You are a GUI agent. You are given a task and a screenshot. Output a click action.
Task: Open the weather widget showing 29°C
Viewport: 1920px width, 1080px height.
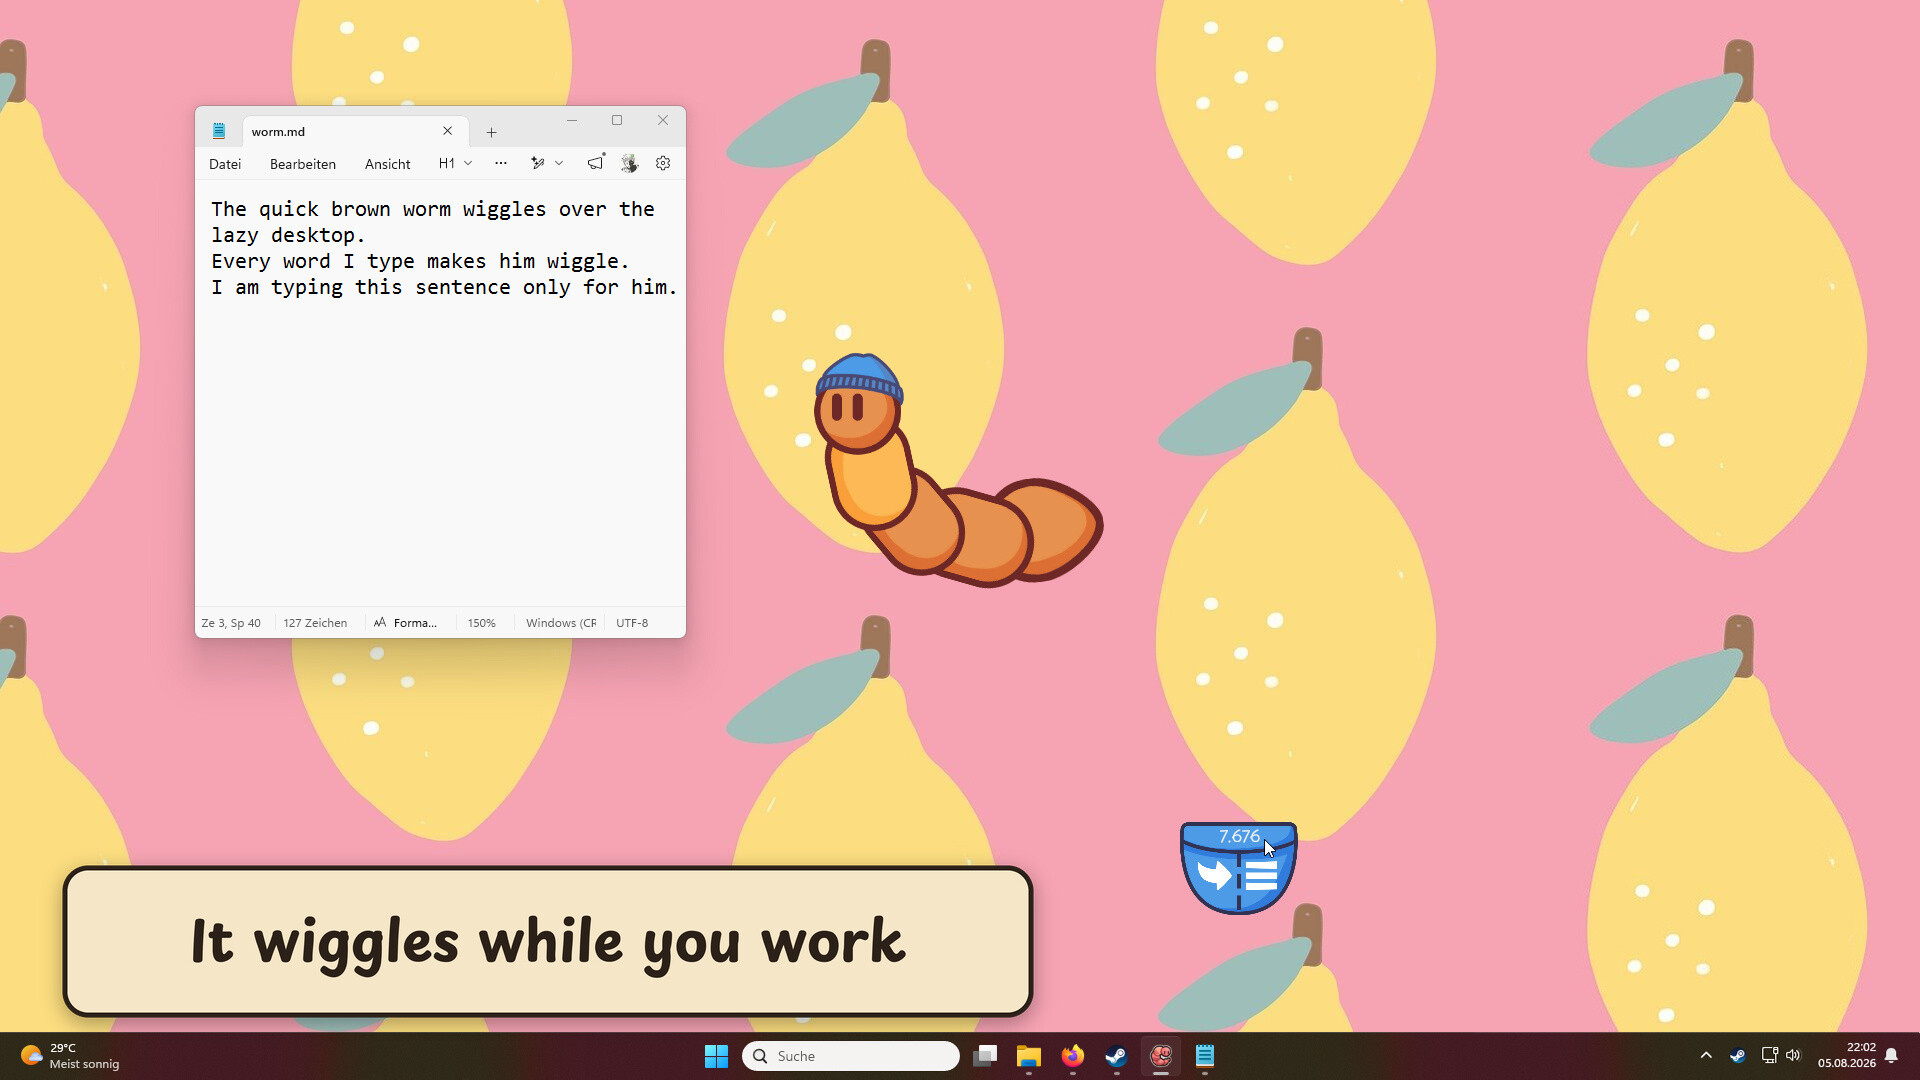(70, 1056)
